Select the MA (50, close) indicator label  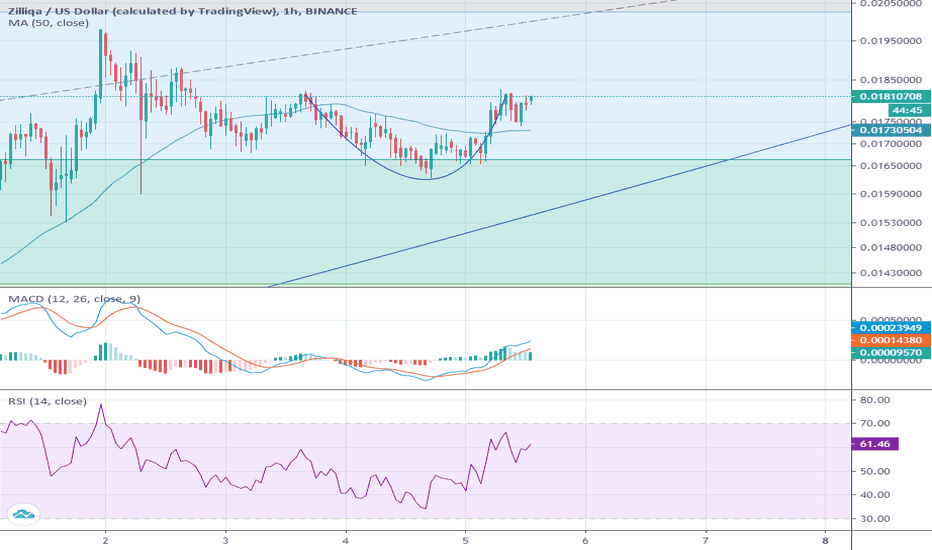[48, 23]
